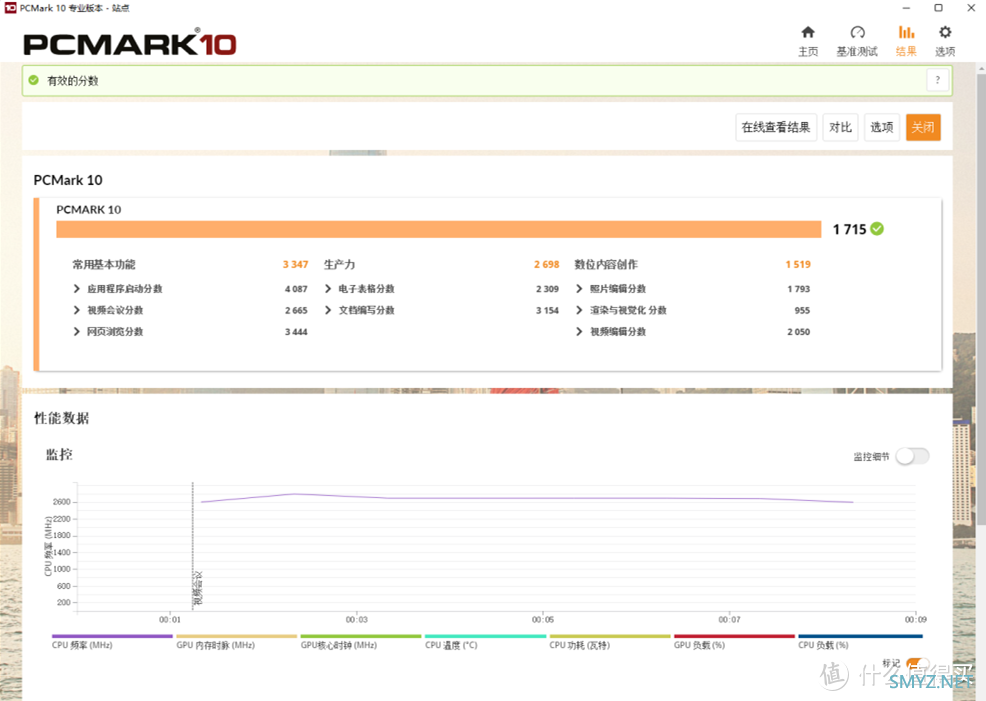Viewport: 986px width, 701px height.
Task: Select the 结果 bar-chart icon
Action: (x=906, y=33)
